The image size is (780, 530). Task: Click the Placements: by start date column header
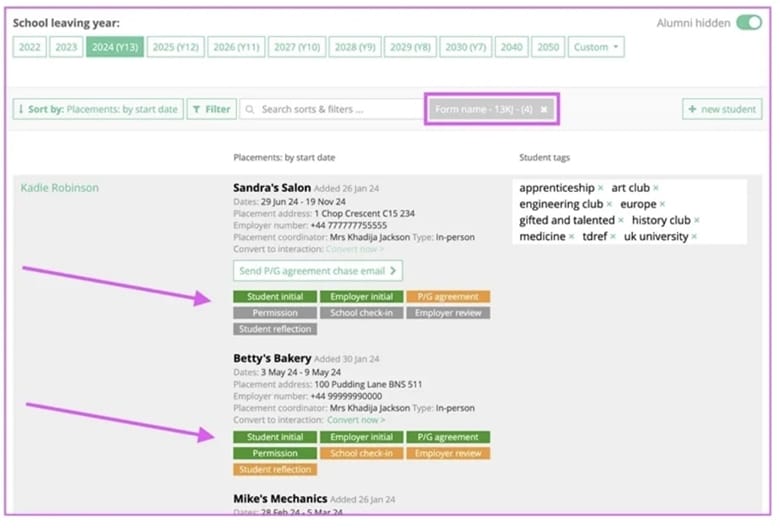284,158
